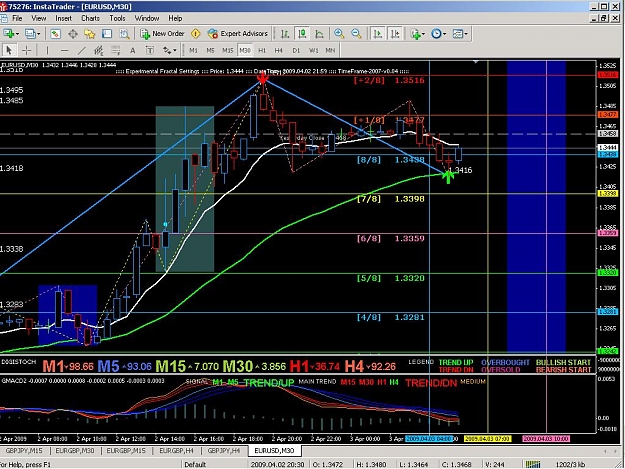Zoom out of the chart

point(356,34)
